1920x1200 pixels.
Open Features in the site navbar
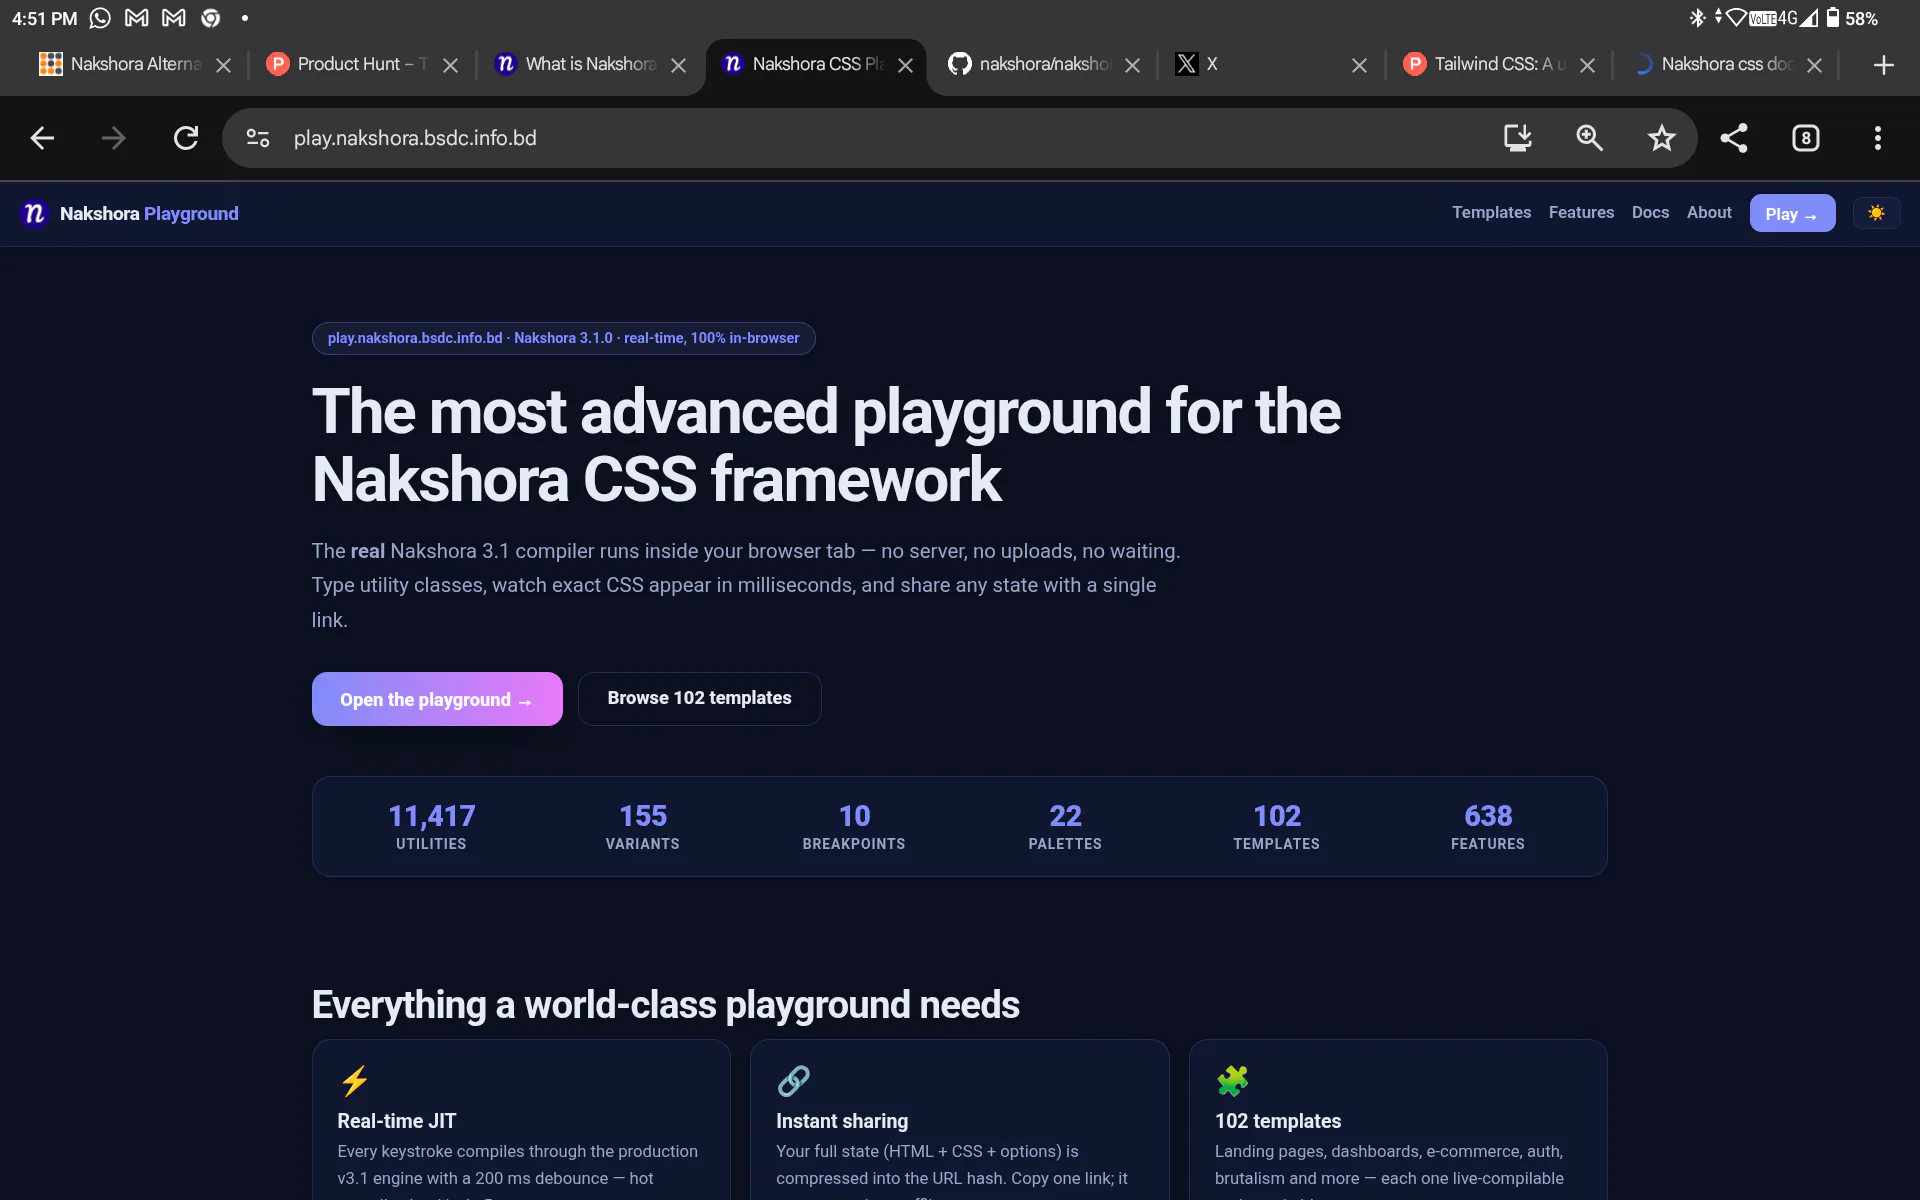pyautogui.click(x=1581, y=212)
